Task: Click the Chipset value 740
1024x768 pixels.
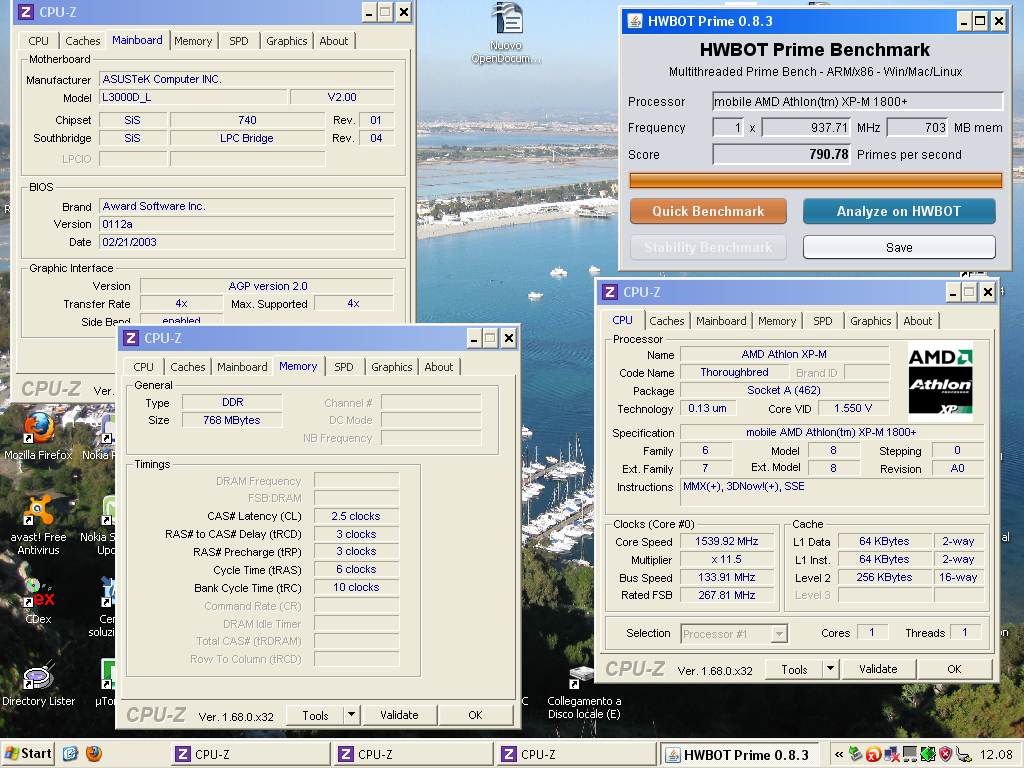Action: 247,120
